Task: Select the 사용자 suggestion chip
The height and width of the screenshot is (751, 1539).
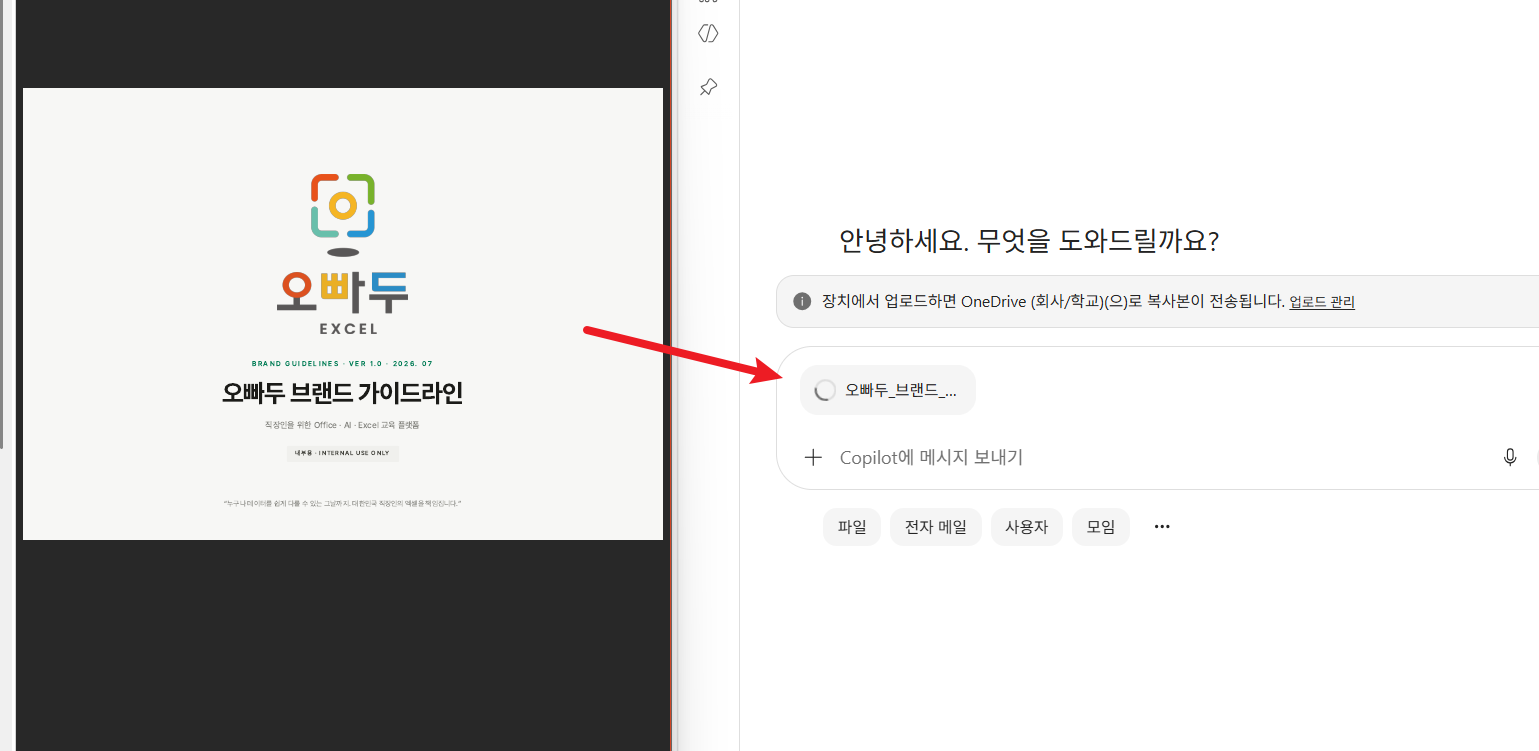Action: [x=1027, y=527]
